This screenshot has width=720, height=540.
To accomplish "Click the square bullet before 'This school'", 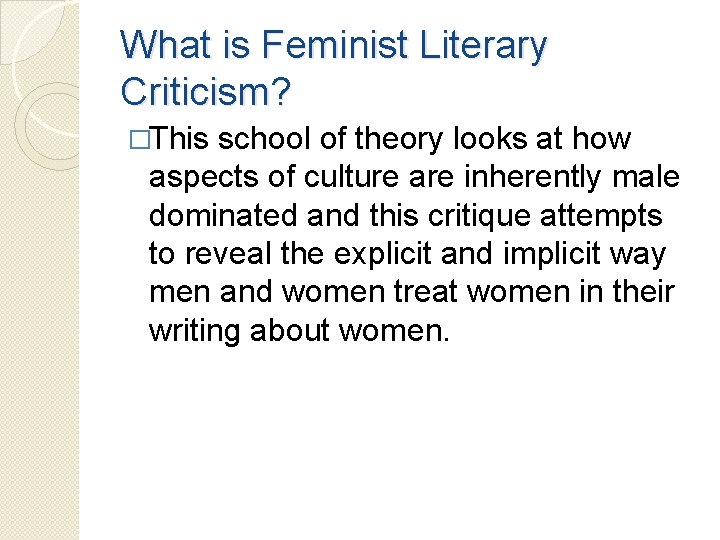I will (x=140, y=140).
